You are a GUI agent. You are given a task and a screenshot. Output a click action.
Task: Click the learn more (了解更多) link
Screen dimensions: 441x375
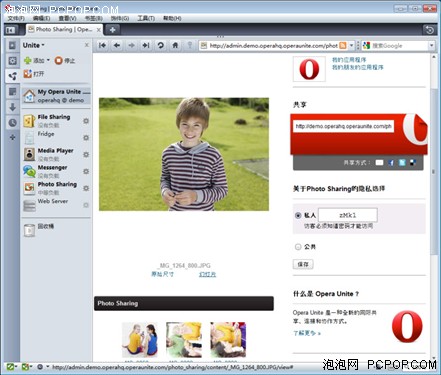[x=307, y=333]
